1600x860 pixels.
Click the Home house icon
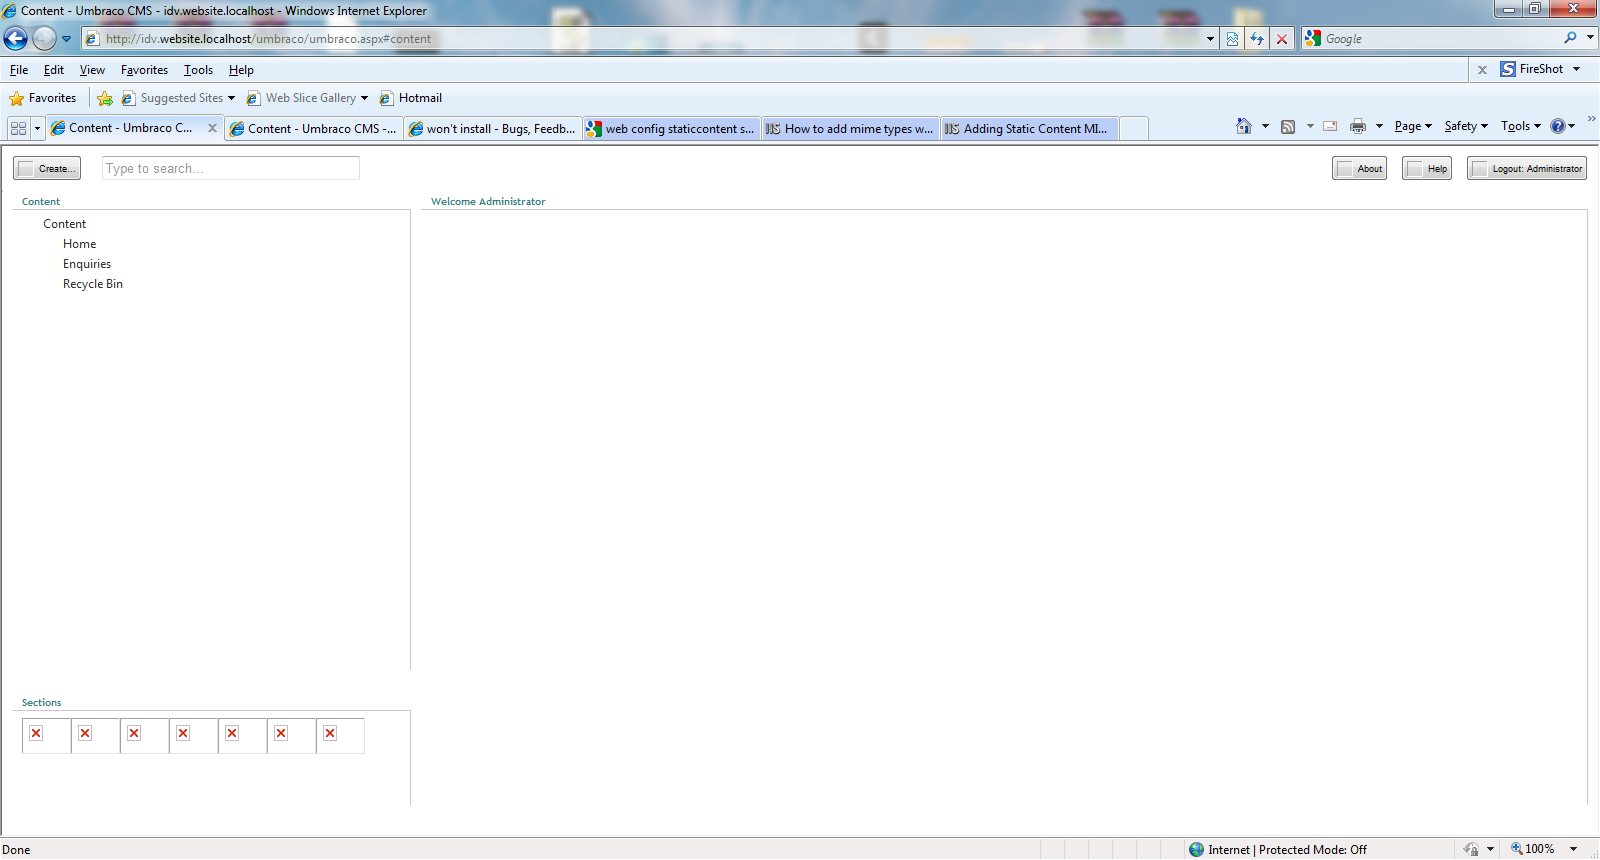1244,126
